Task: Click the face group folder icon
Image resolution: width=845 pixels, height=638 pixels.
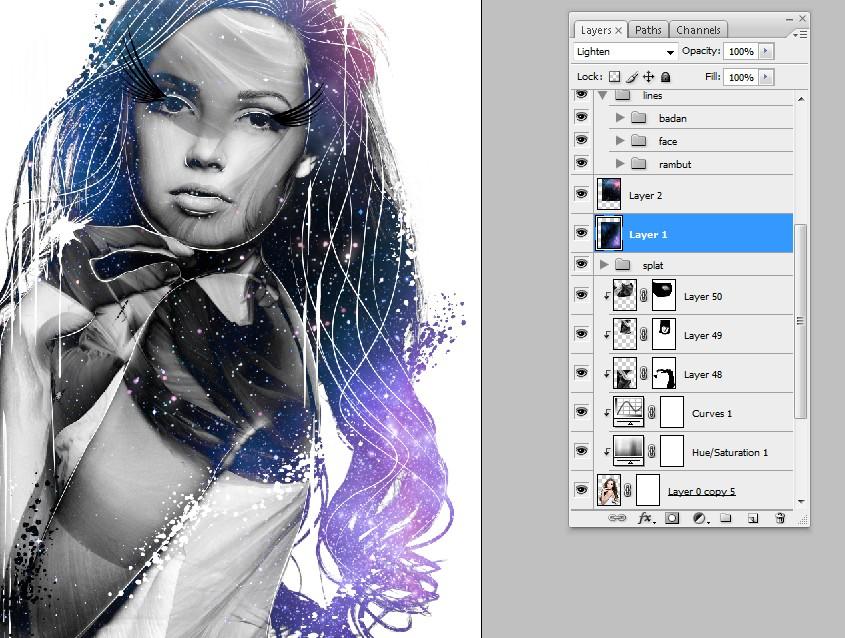Action: 639,141
